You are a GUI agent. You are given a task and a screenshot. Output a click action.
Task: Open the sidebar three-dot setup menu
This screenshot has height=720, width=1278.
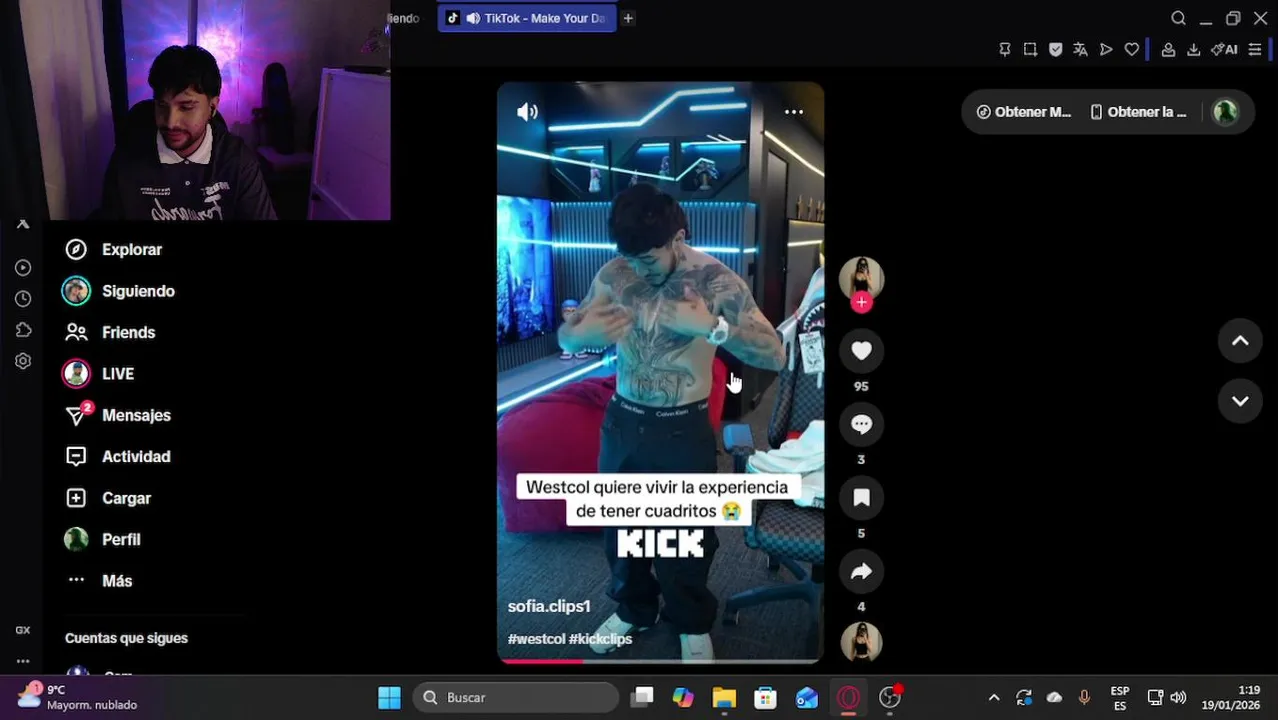click(23, 661)
